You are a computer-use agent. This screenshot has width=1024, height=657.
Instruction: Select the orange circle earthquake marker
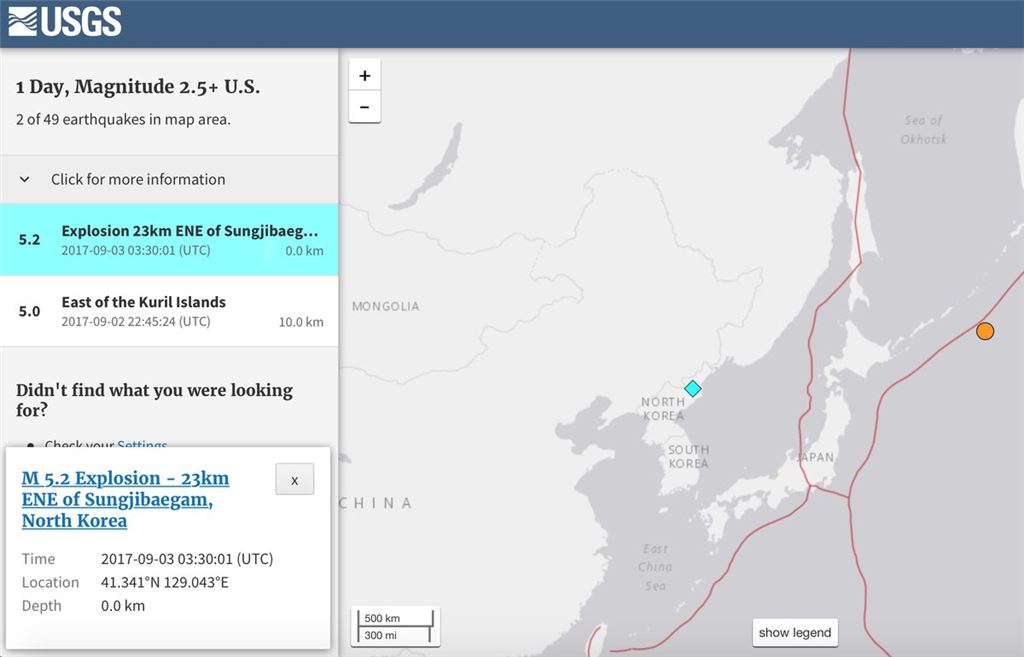tap(985, 331)
